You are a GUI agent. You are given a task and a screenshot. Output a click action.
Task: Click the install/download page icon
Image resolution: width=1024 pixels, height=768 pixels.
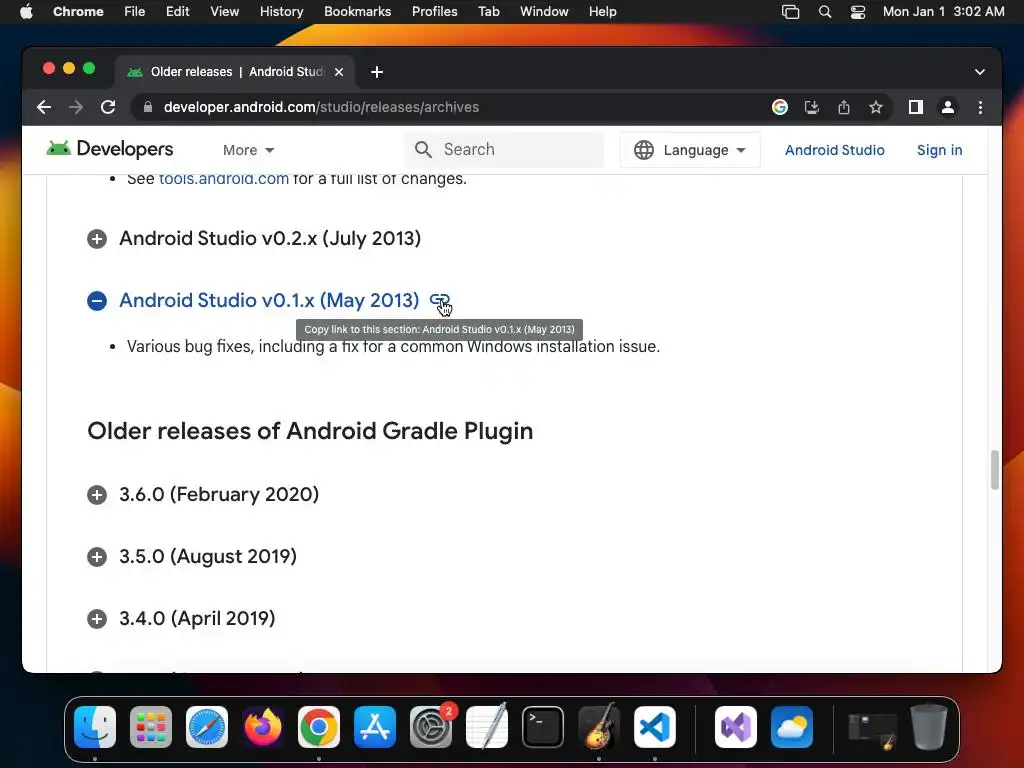(812, 107)
